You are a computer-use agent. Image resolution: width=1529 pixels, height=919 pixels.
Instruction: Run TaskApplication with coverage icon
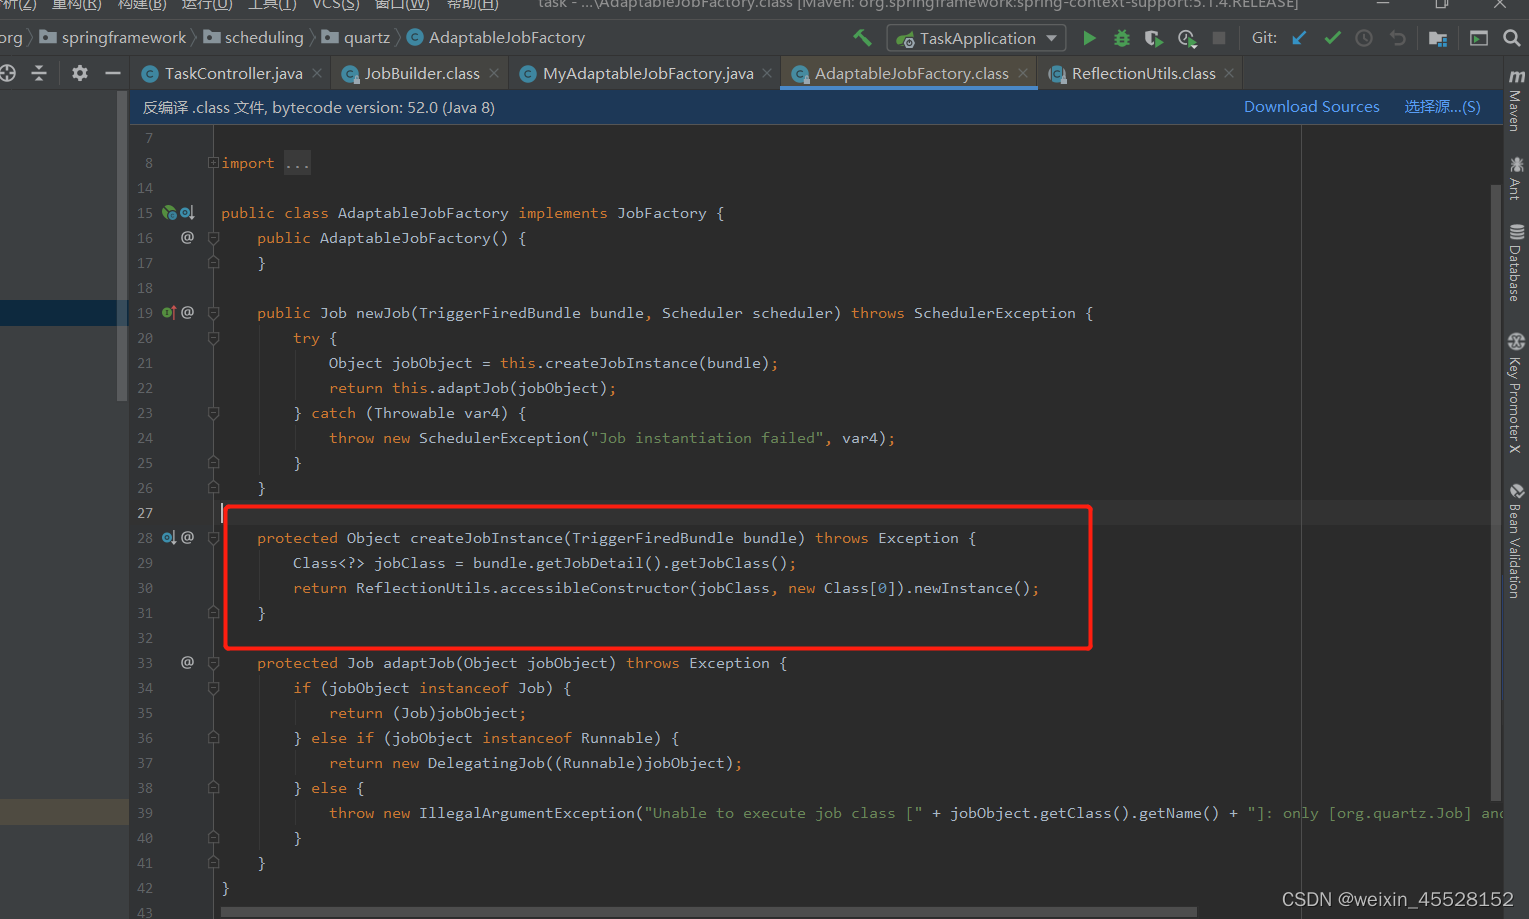pos(1154,38)
